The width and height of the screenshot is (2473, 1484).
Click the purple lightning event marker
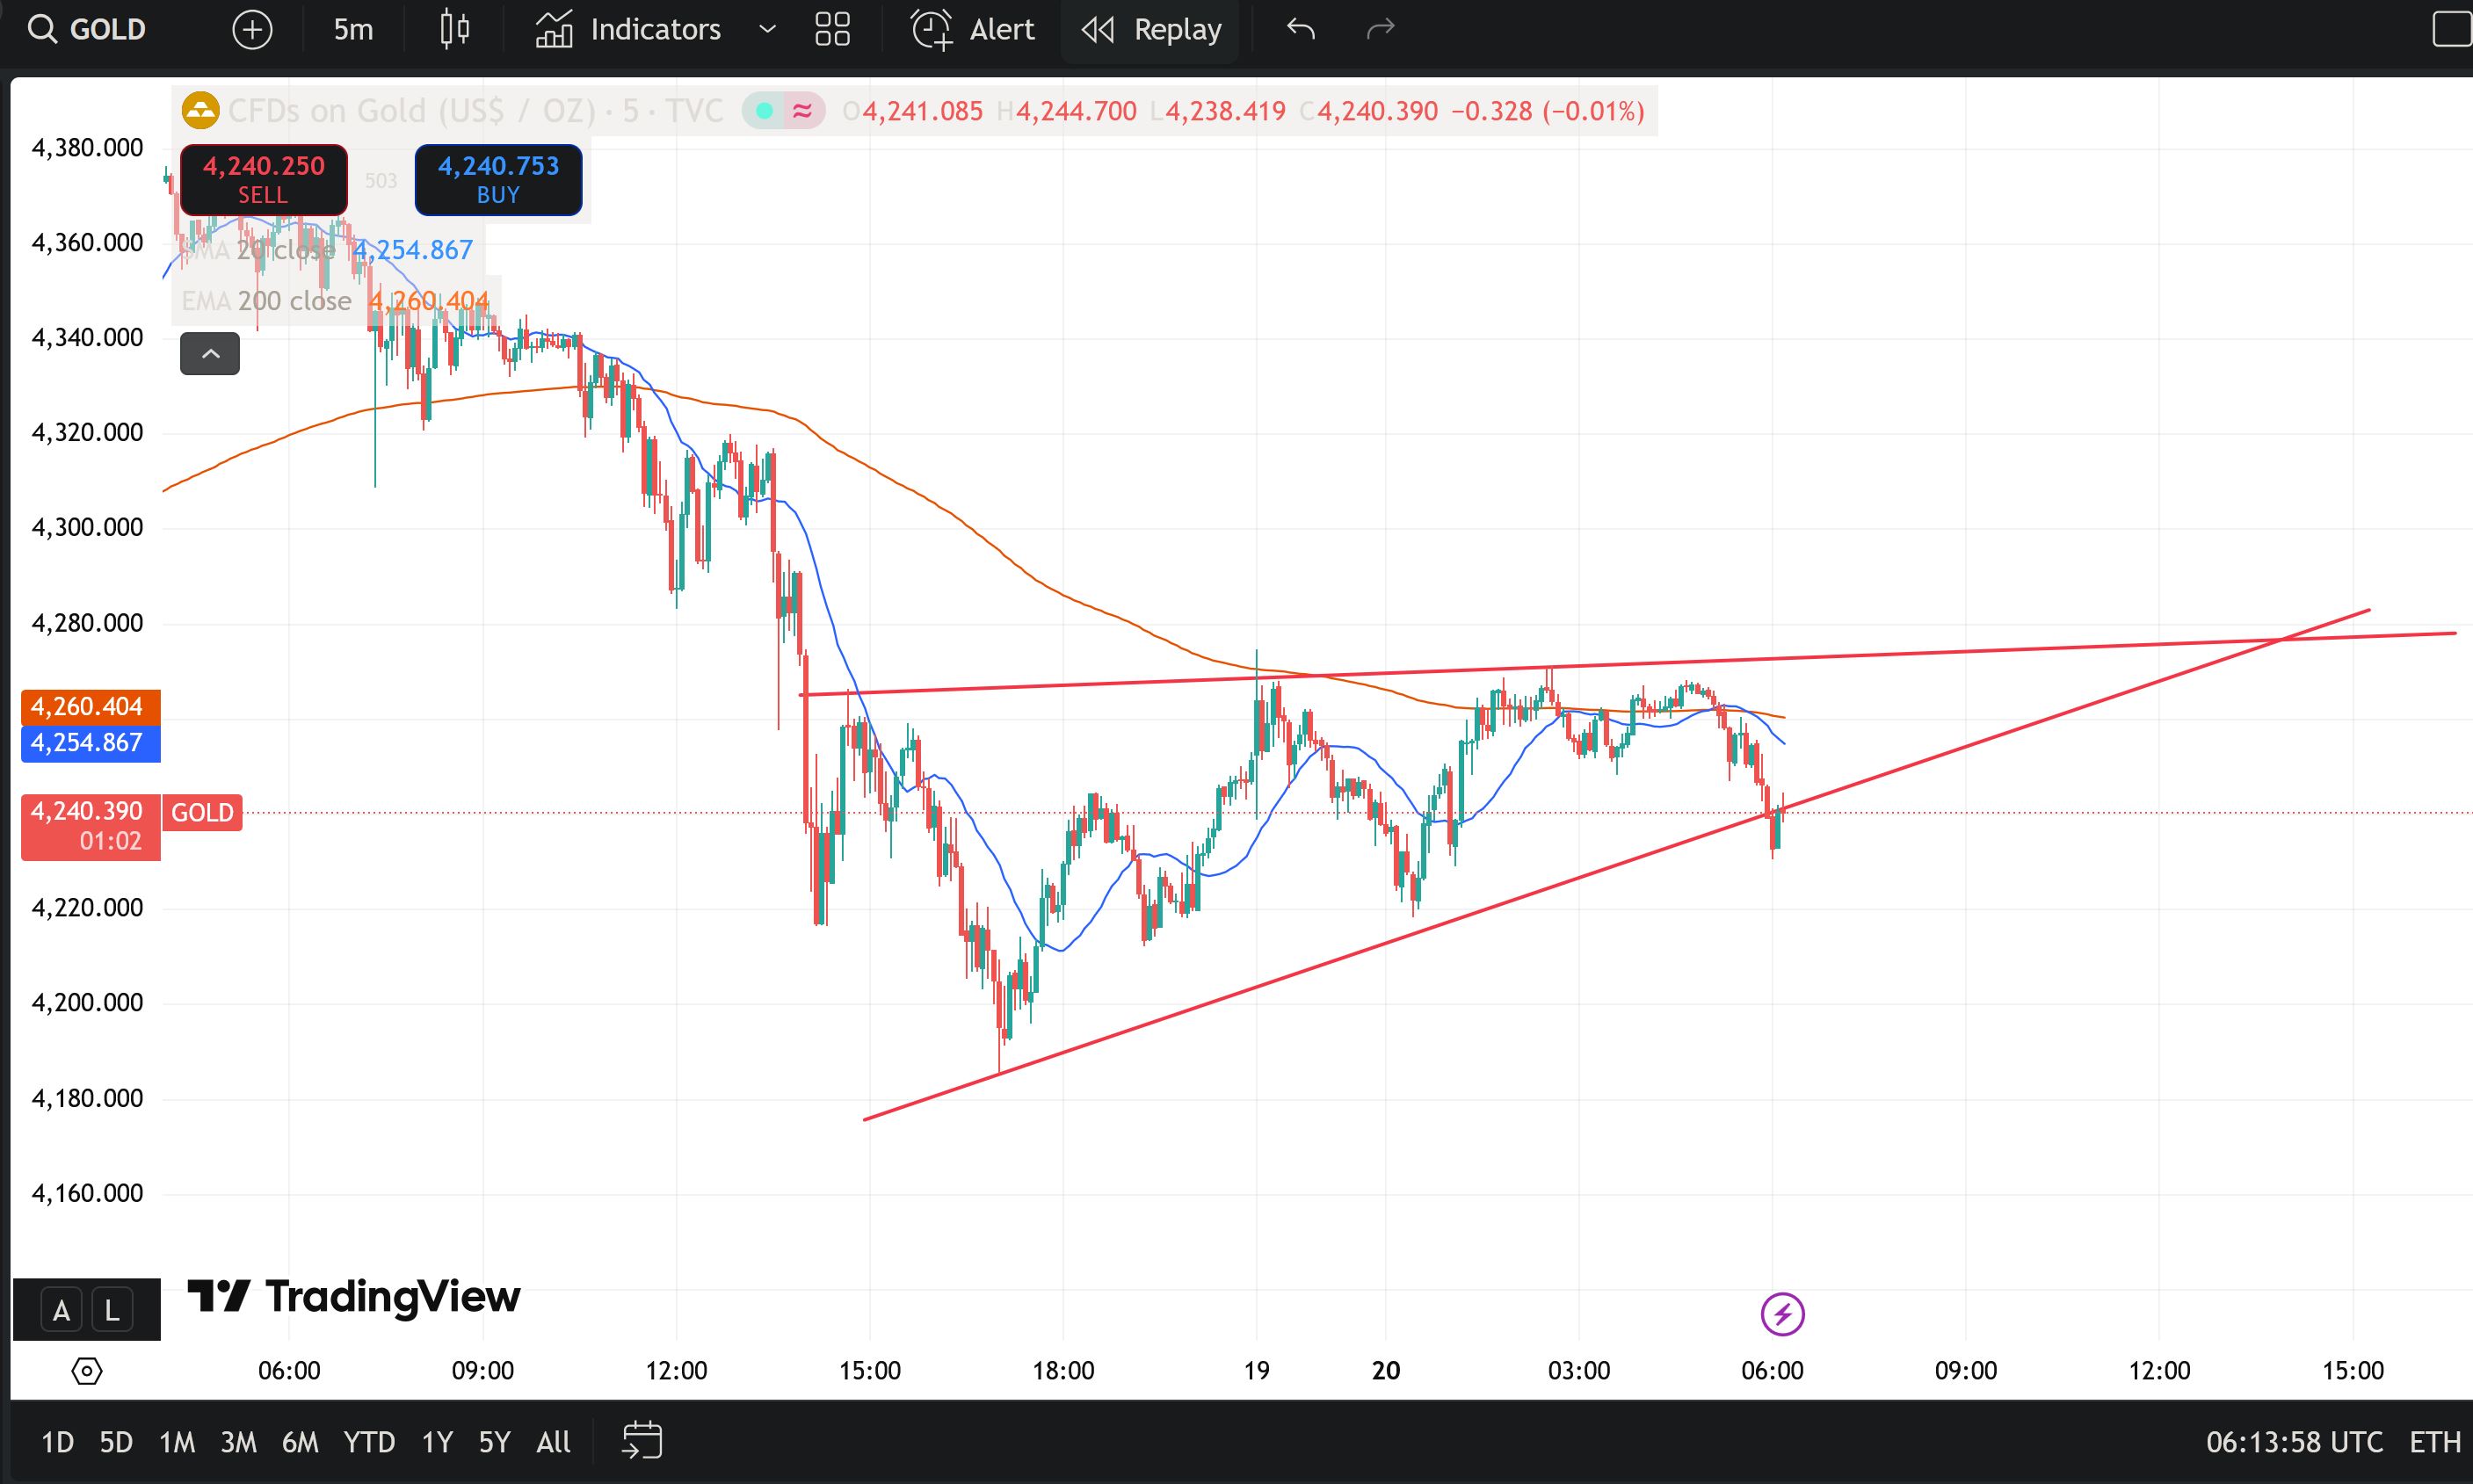point(1782,1314)
